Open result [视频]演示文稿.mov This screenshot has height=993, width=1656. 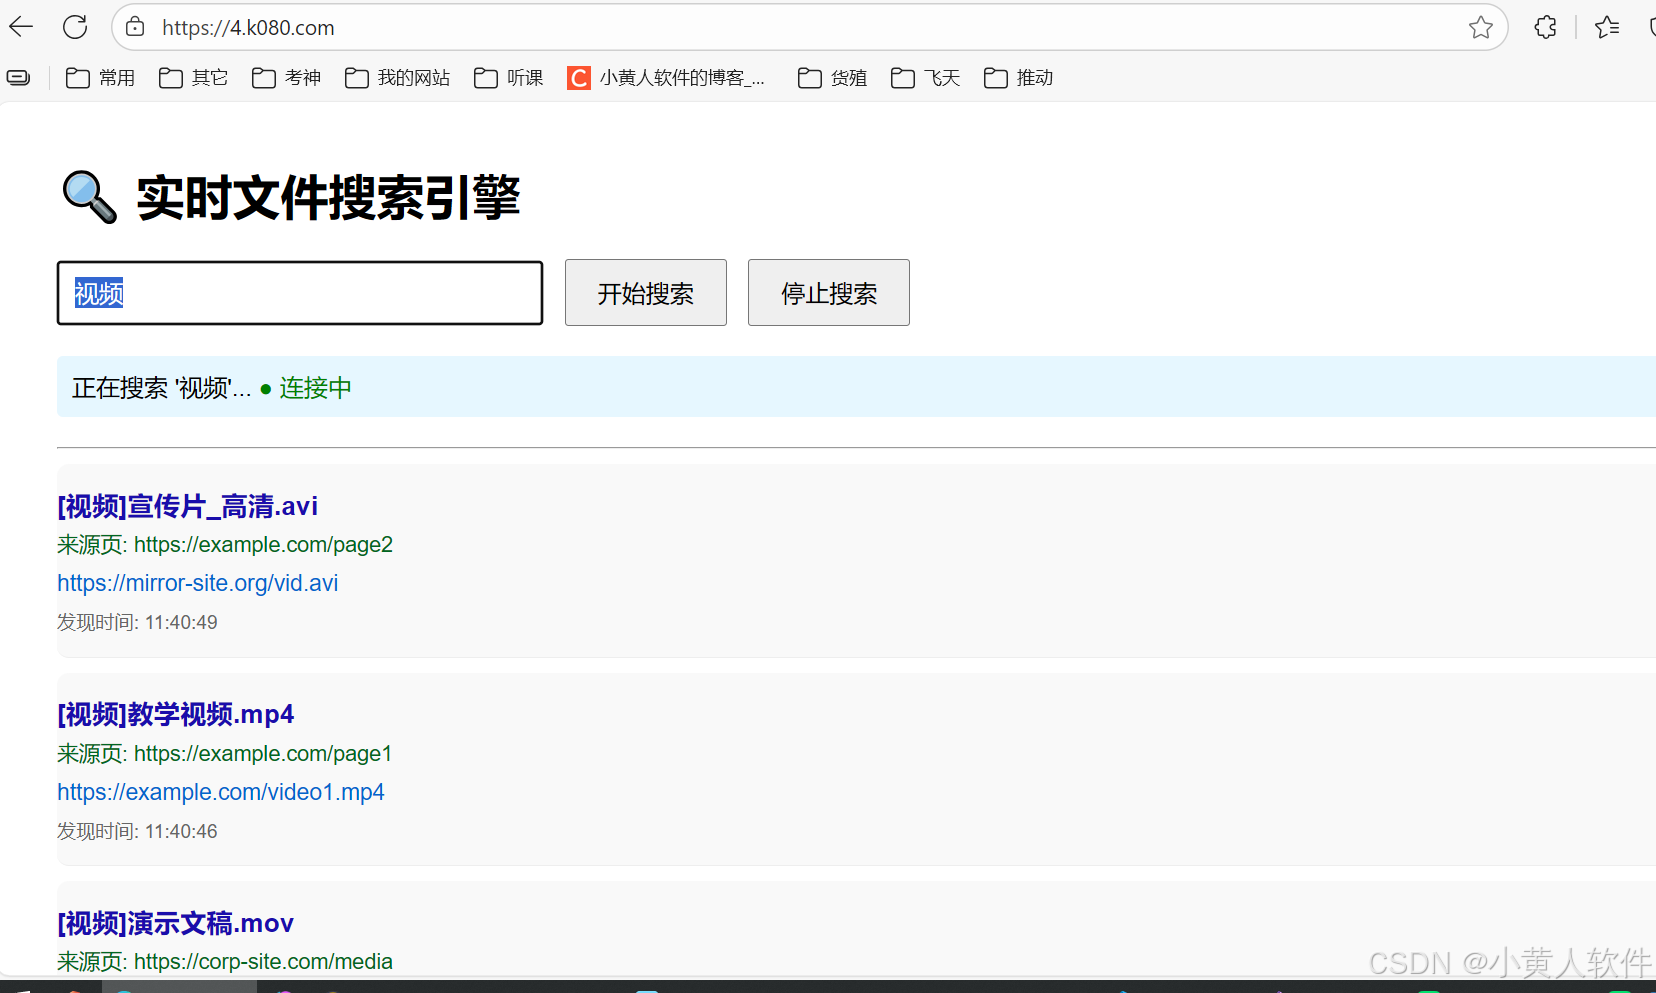[x=176, y=923]
